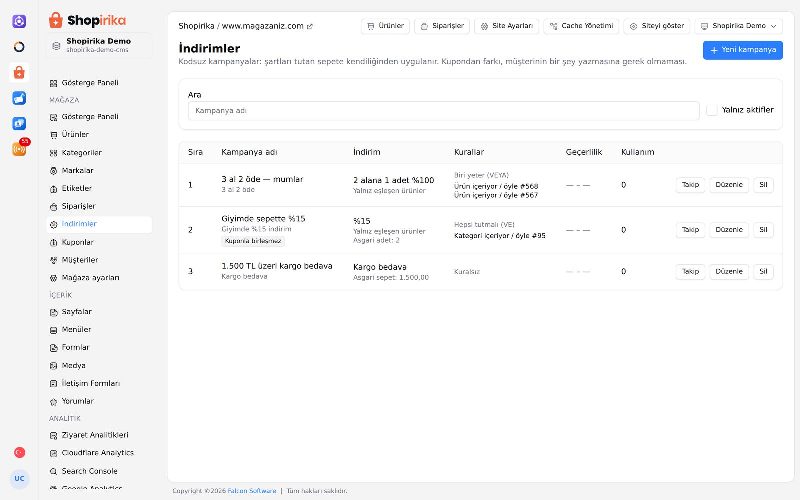Click the Formlar icon in sidebar
The image size is (800, 500).
pos(54,348)
